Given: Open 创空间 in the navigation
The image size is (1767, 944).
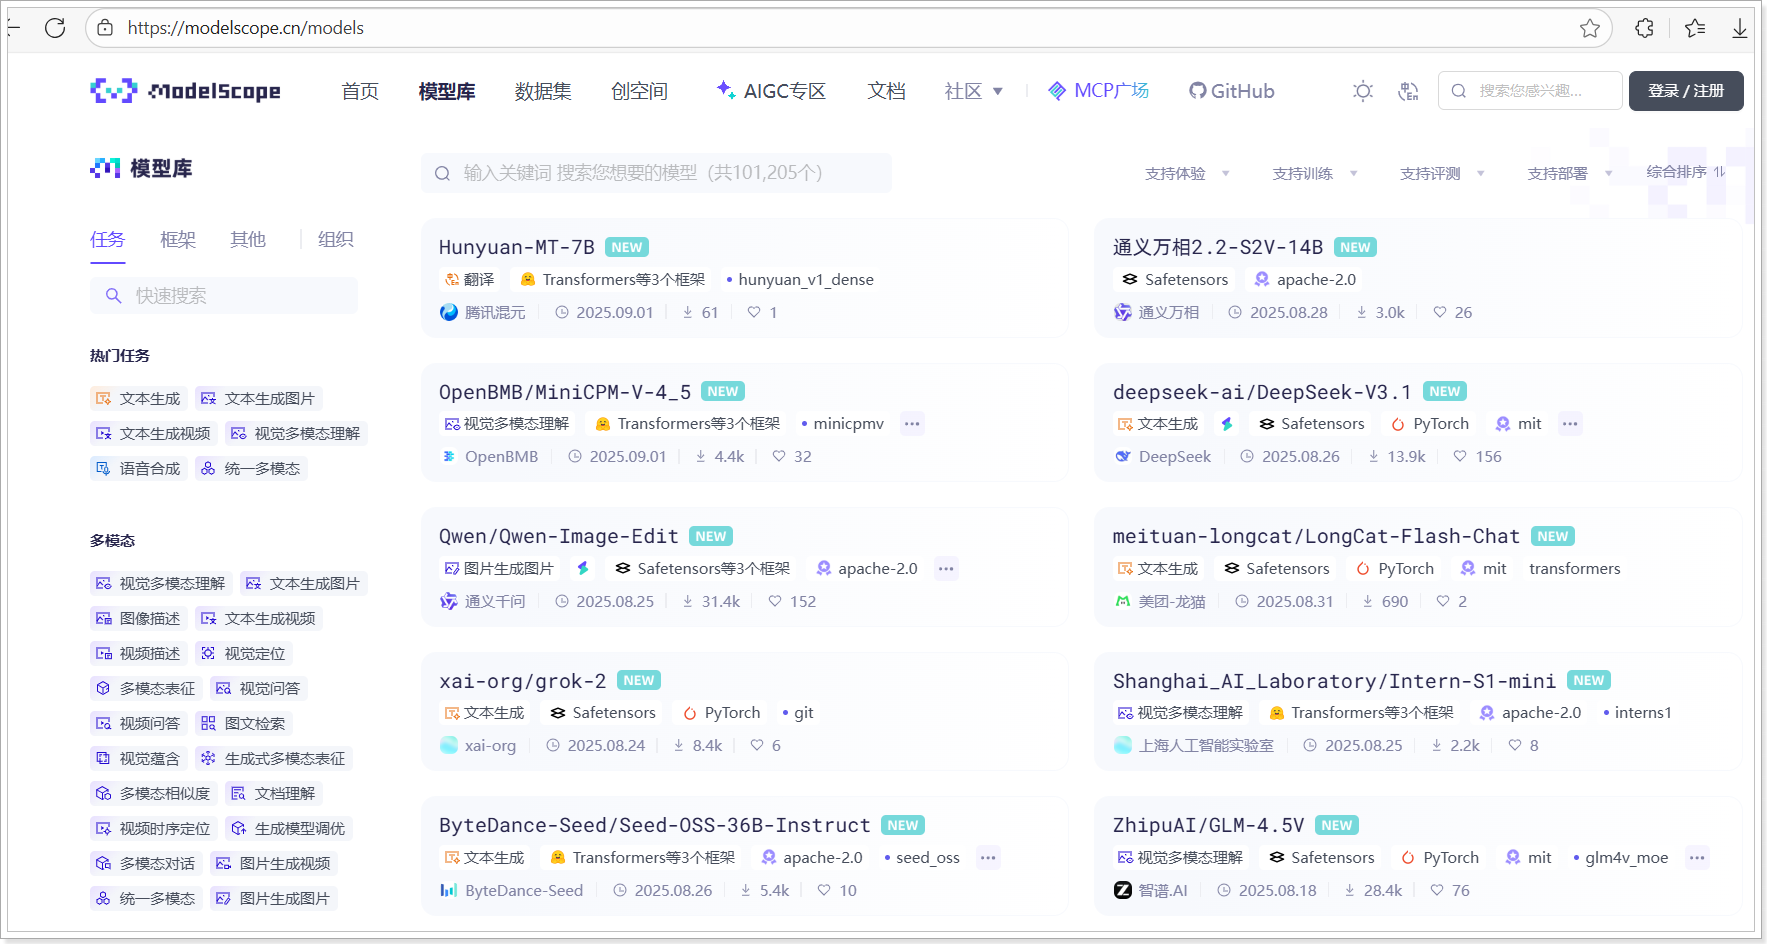Looking at the screenshot, I should coord(639,91).
